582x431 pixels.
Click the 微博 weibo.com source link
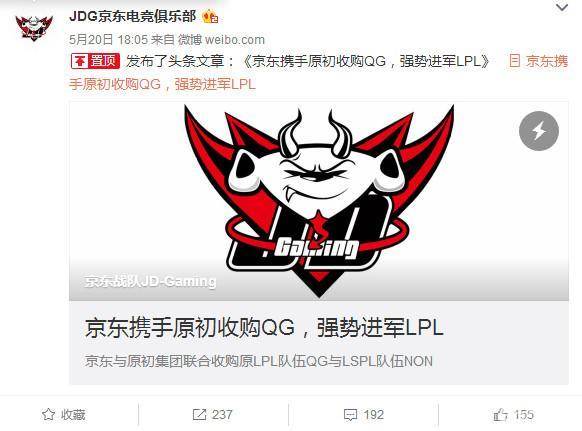pyautogui.click(x=221, y=40)
